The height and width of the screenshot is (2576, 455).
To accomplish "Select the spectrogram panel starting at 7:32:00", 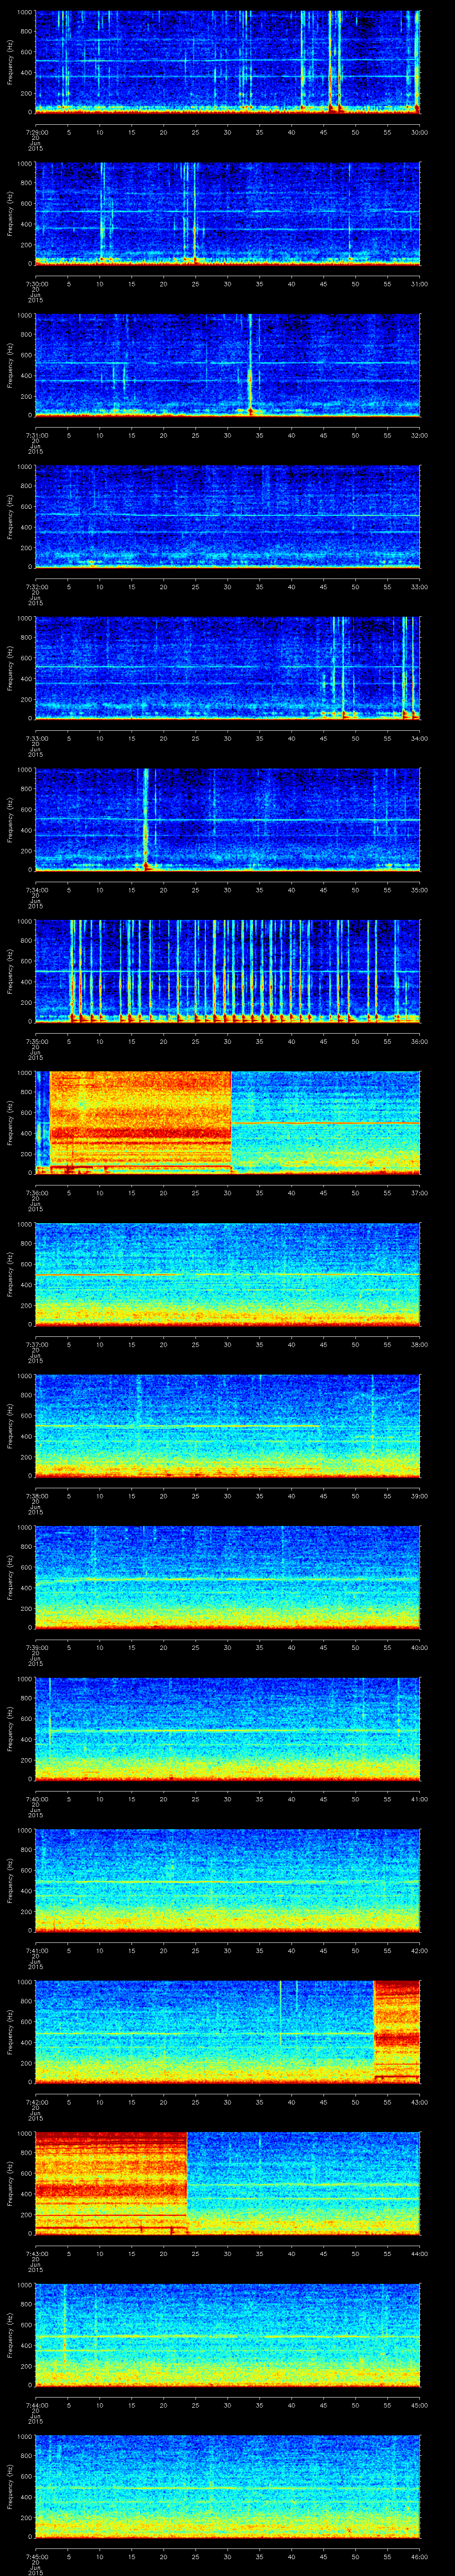I will coord(228,516).
